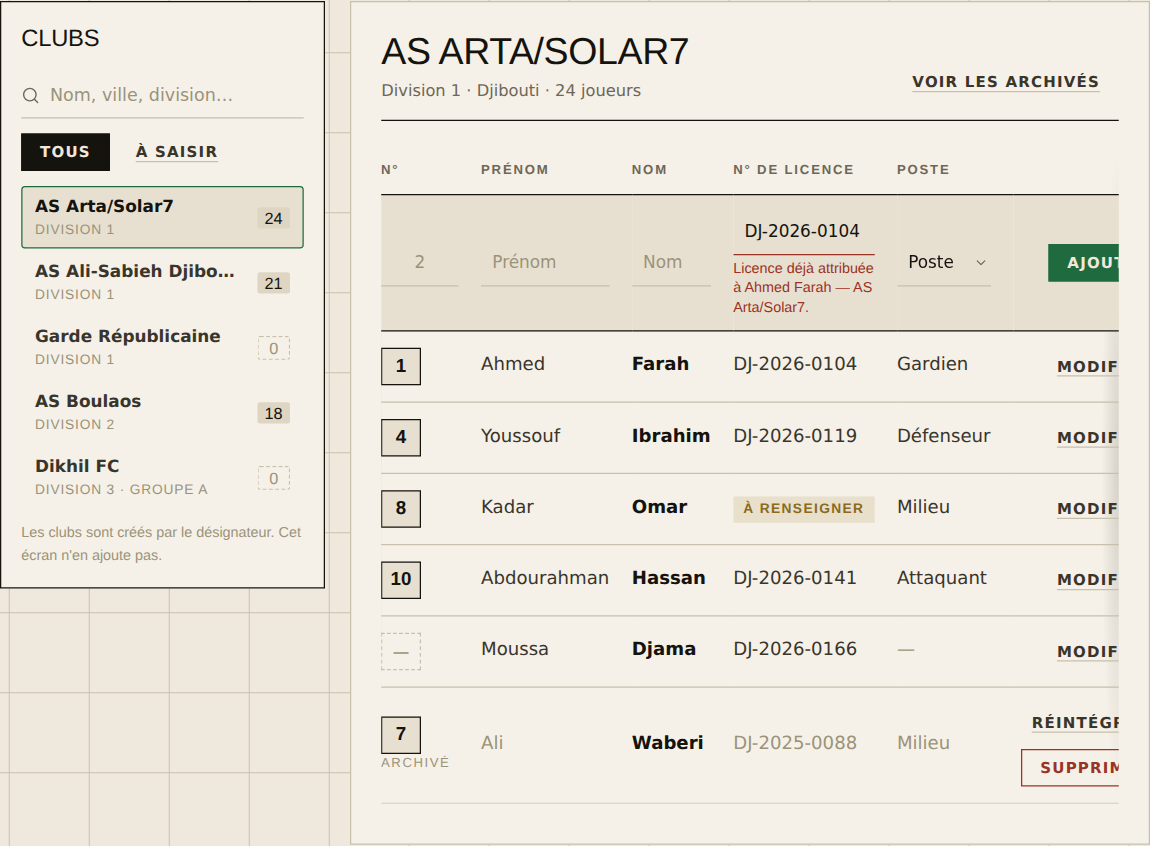Click licence DJ-2026-0119 in the table

point(795,436)
